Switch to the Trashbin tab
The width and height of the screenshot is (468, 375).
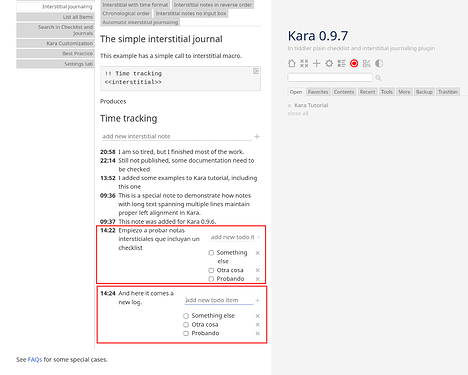[448, 92]
